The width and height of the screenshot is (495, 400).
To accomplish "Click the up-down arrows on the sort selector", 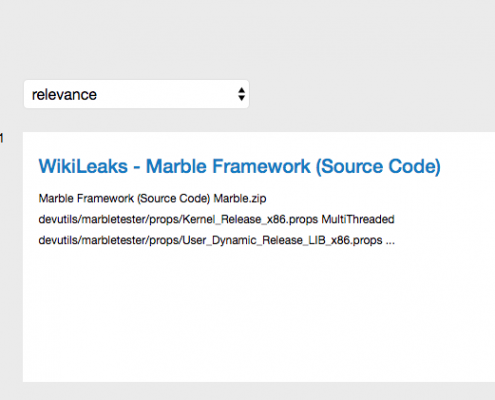I will pyautogui.click(x=241, y=94).
